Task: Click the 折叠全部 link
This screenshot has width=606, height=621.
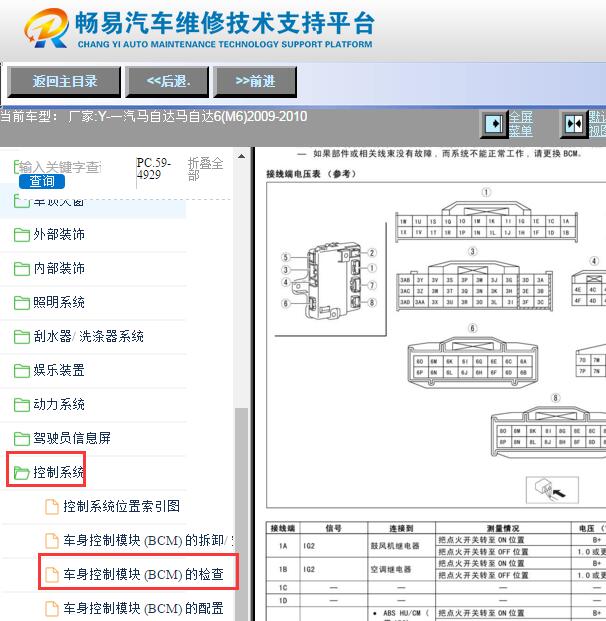Action: coord(205,169)
